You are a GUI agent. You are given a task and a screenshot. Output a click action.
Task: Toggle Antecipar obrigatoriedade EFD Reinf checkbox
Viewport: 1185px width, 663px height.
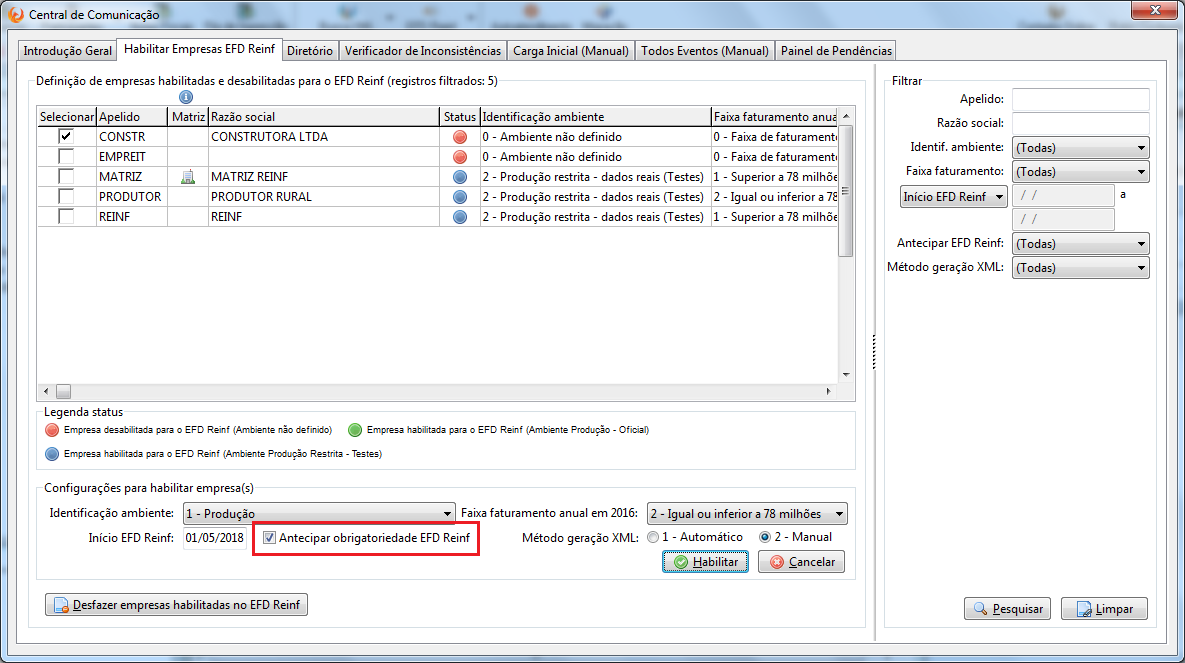270,538
